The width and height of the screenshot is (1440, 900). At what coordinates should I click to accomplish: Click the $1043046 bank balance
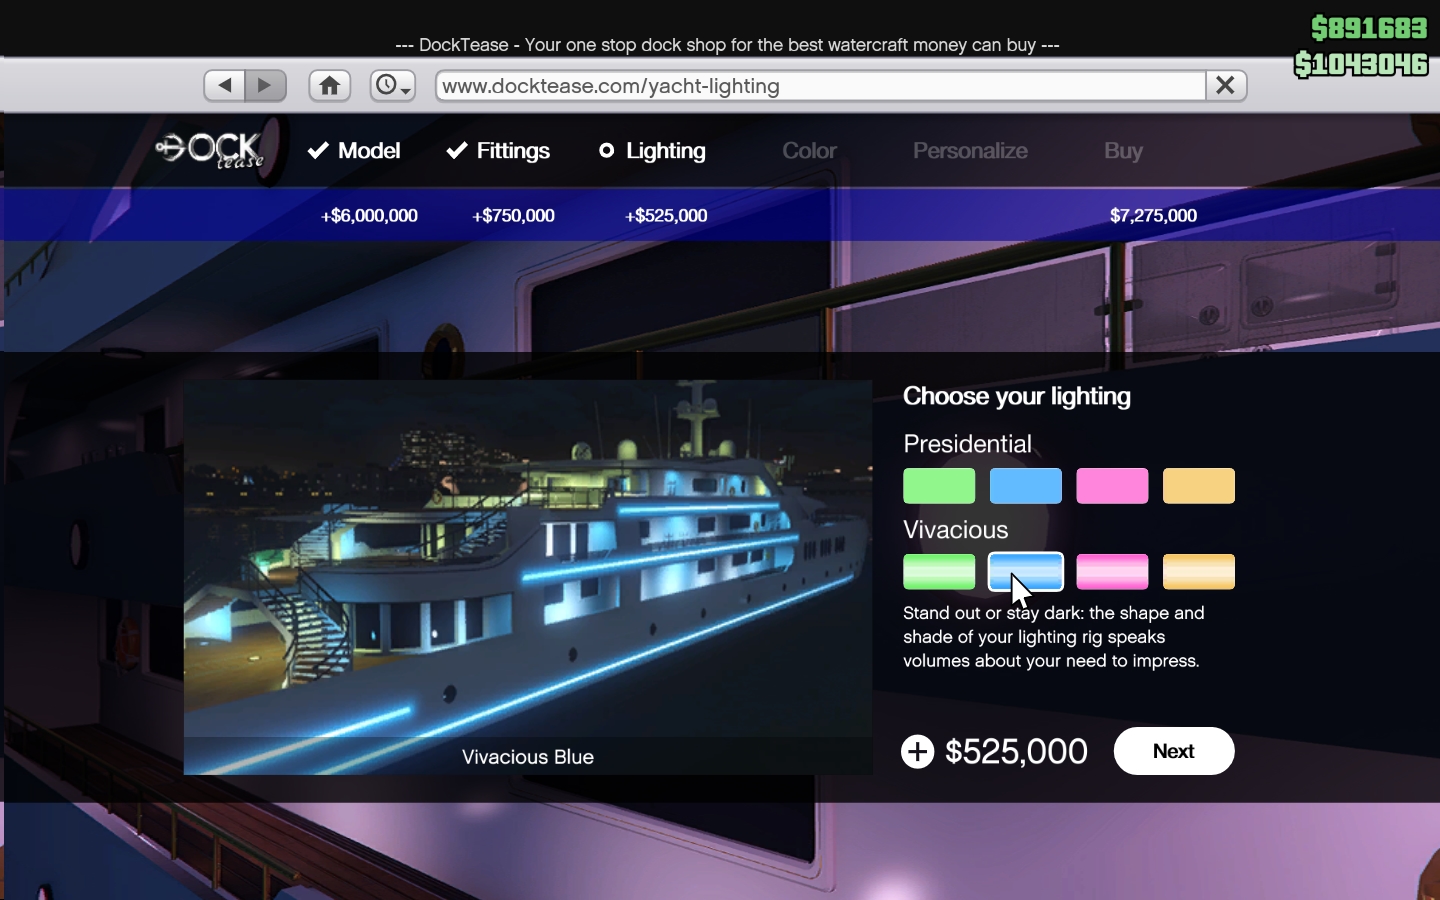1361,65
